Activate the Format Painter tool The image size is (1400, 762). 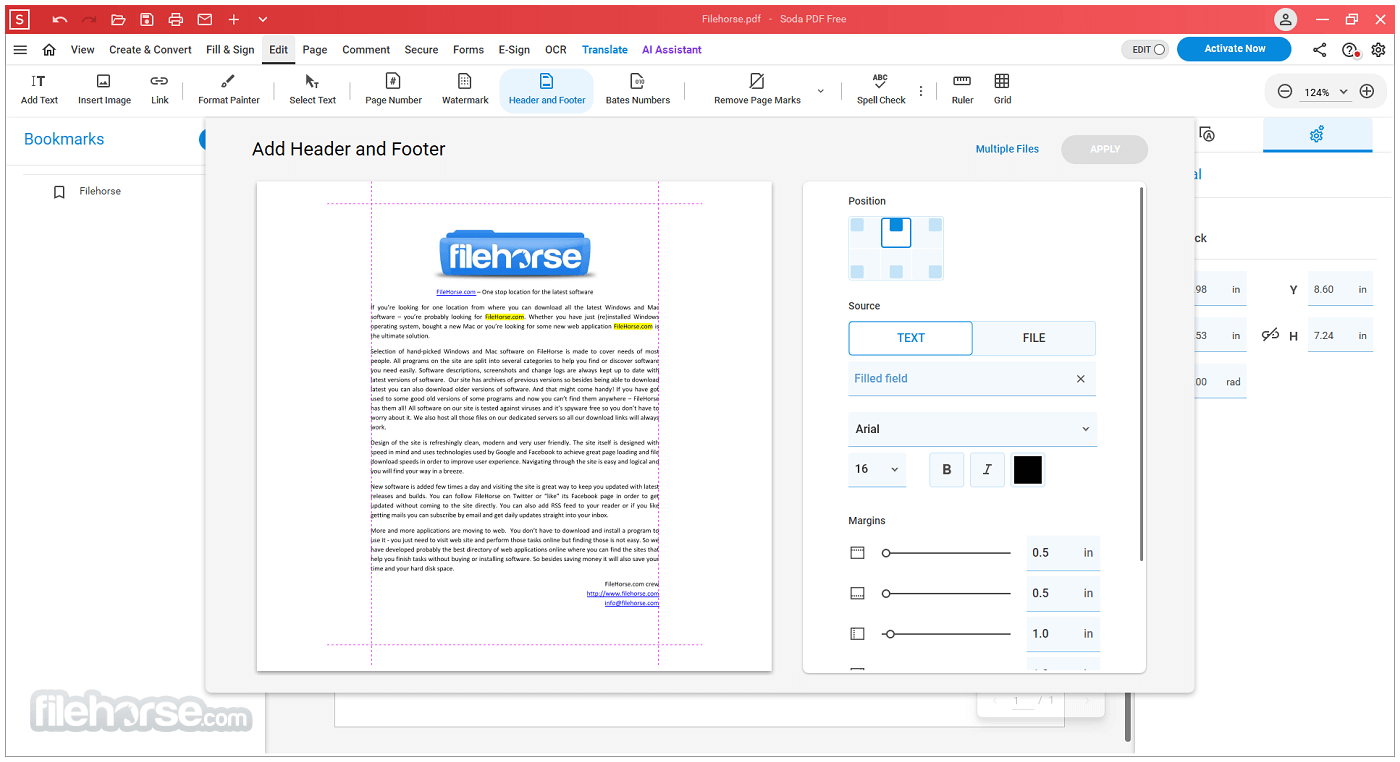tap(229, 89)
